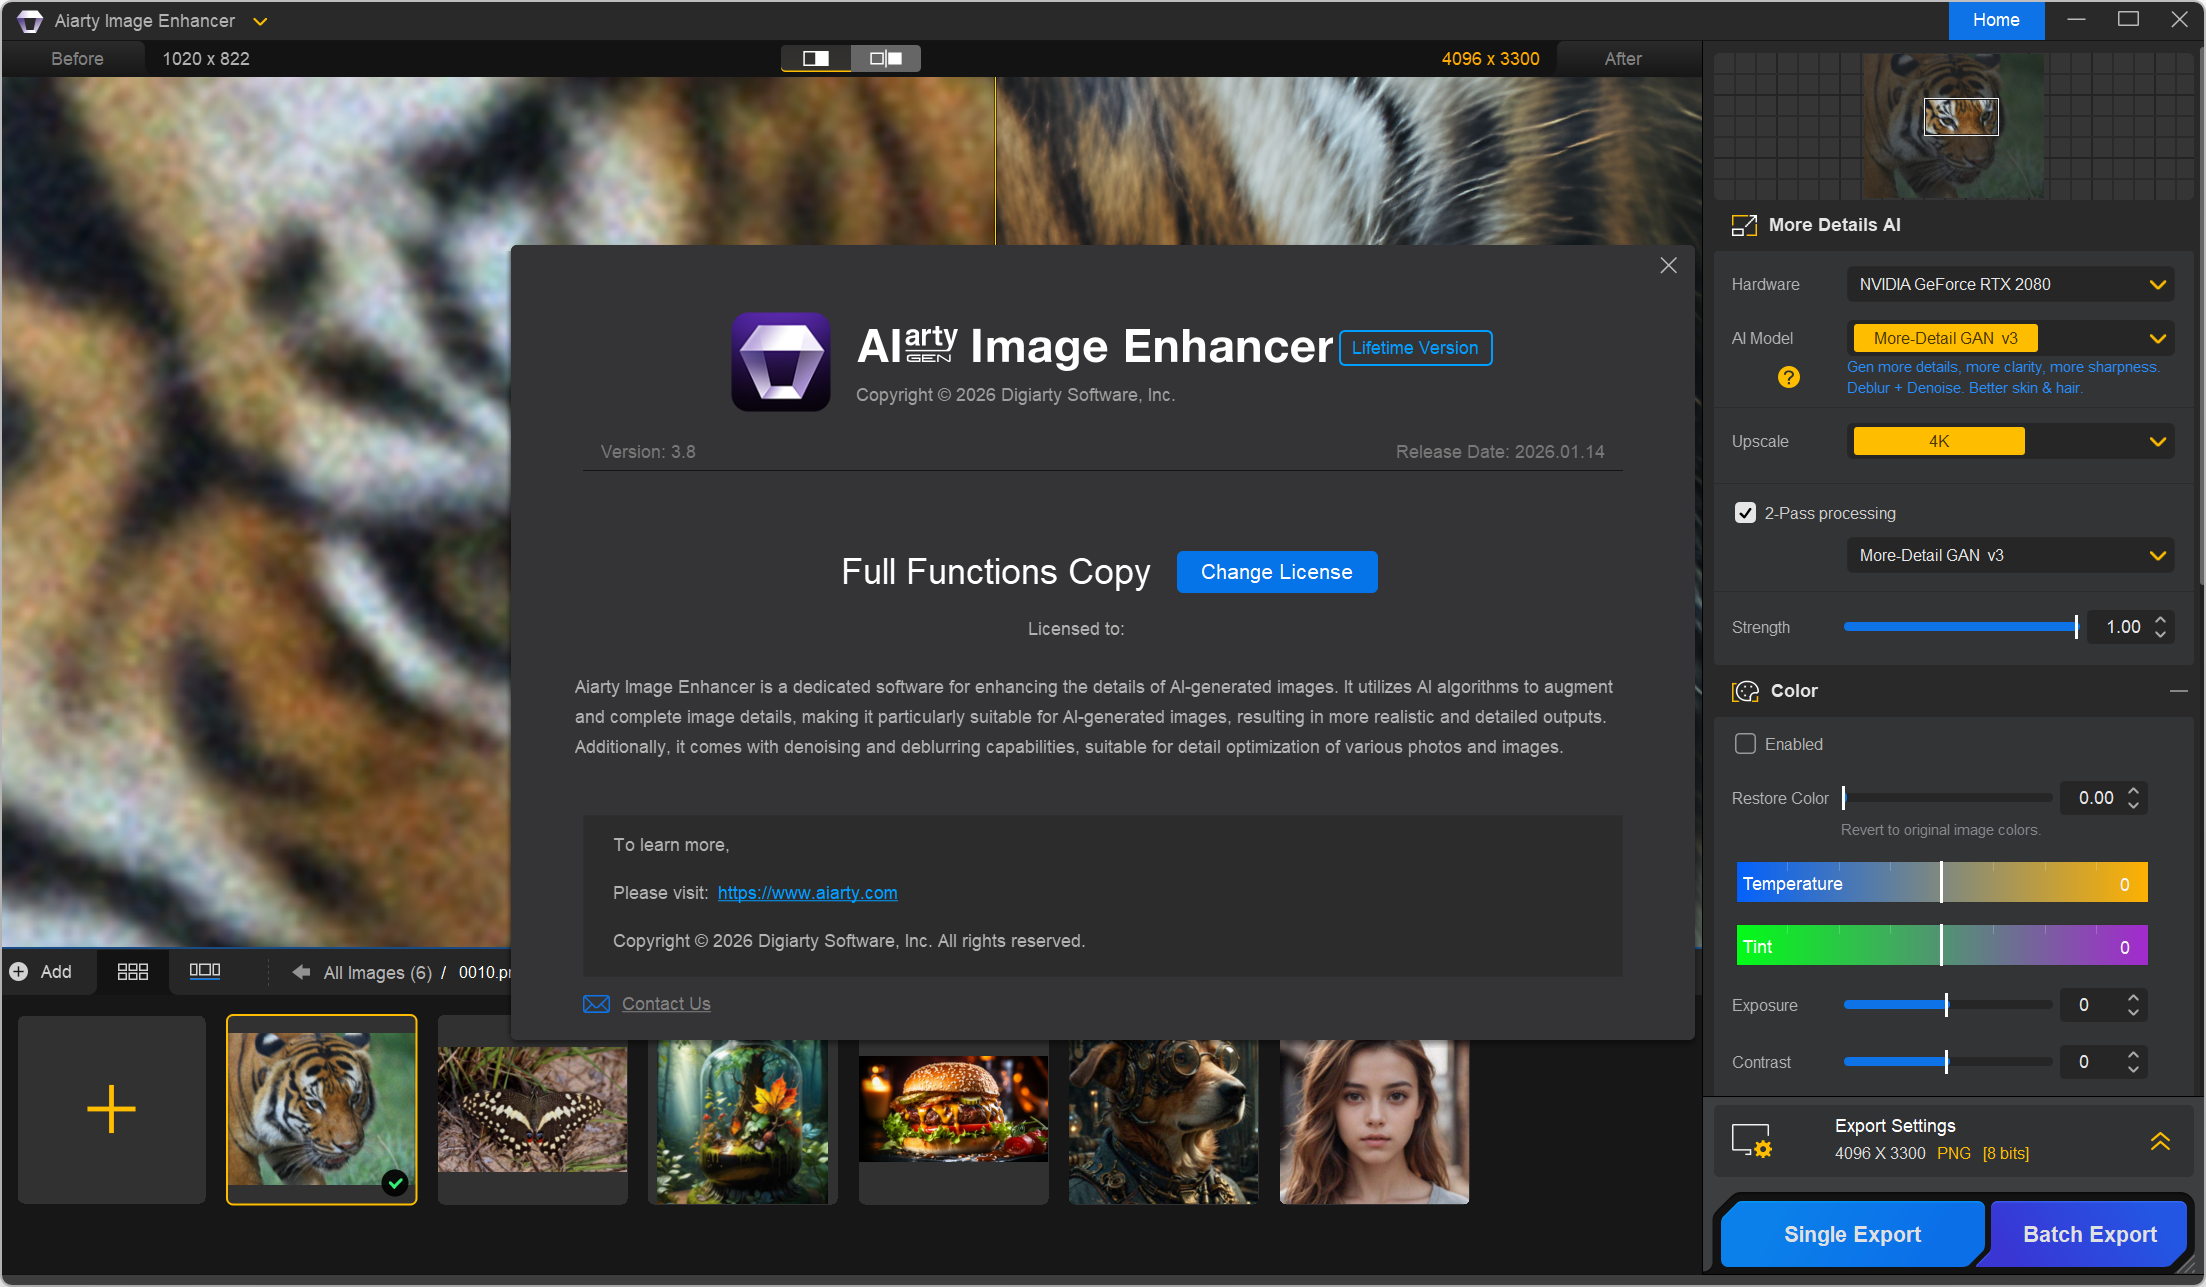Switch to grid thumbnail view icon
This screenshot has width=2206, height=1287.
tap(132, 972)
